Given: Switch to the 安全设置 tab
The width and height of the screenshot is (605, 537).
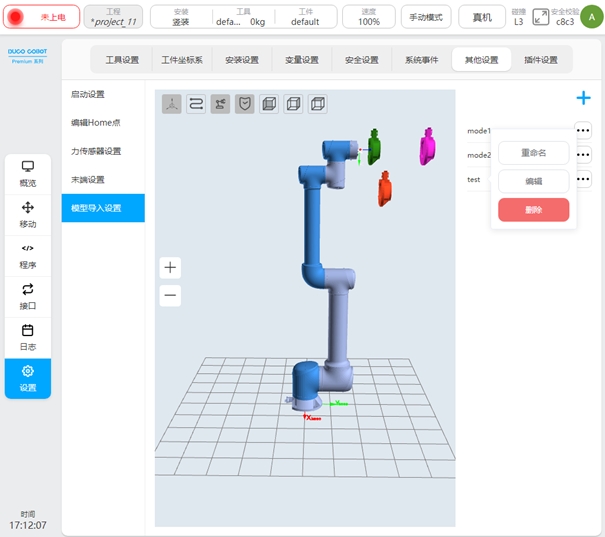Looking at the screenshot, I should tap(362, 60).
